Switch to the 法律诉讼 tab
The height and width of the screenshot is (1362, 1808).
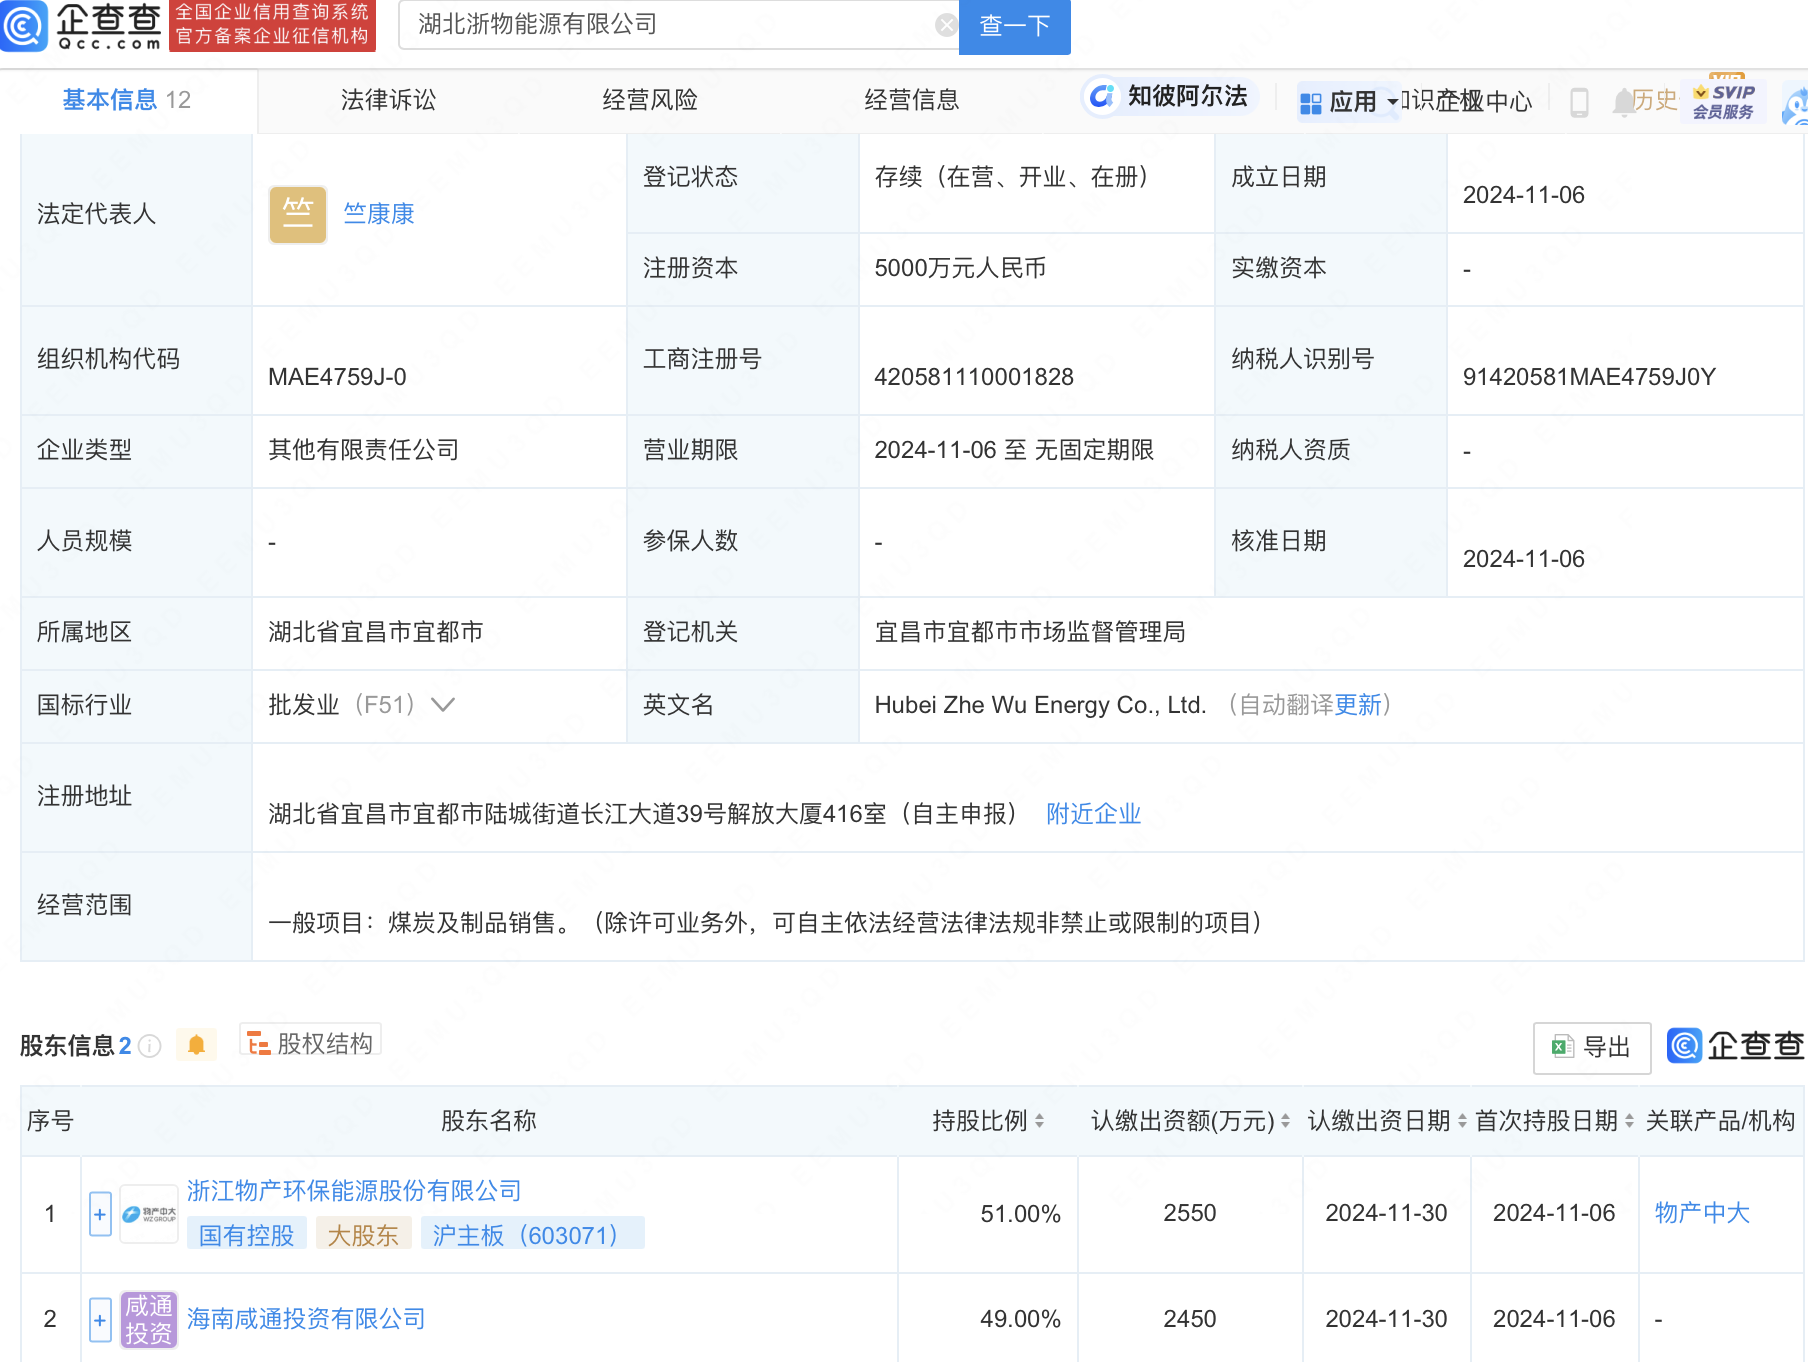click(388, 100)
